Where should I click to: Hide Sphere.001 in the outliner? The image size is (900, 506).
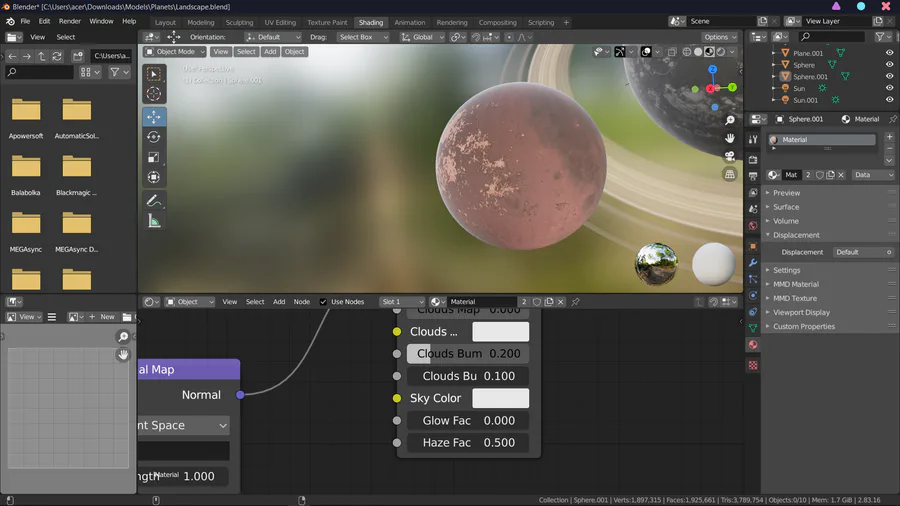click(890, 76)
